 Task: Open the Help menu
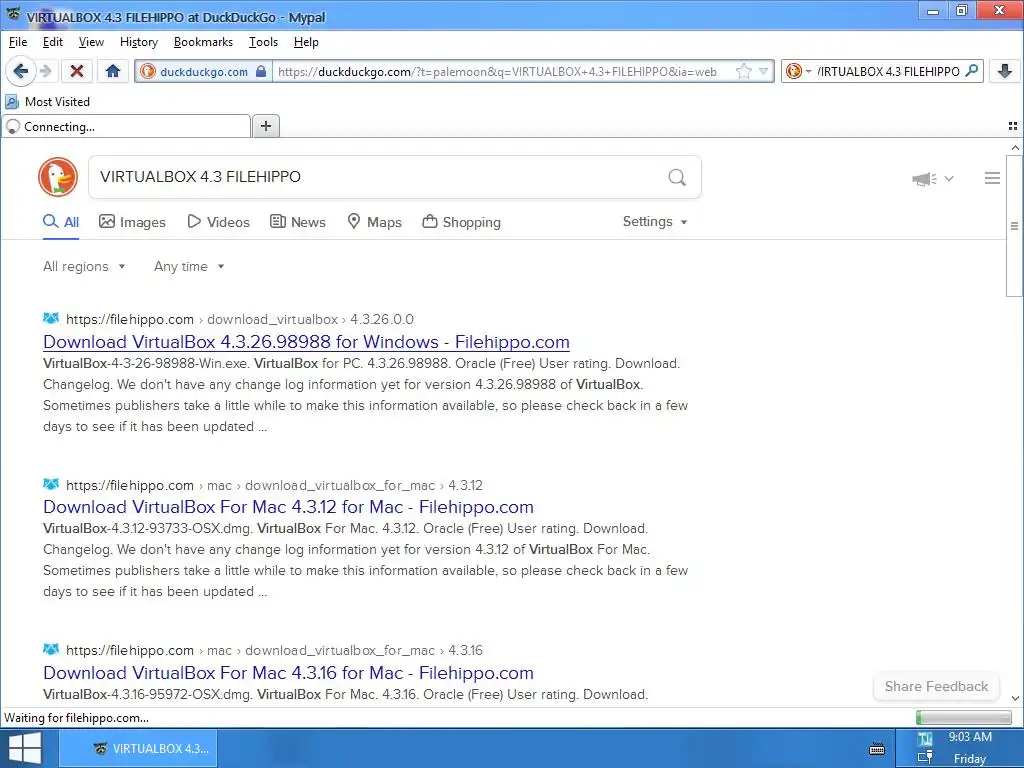point(306,42)
